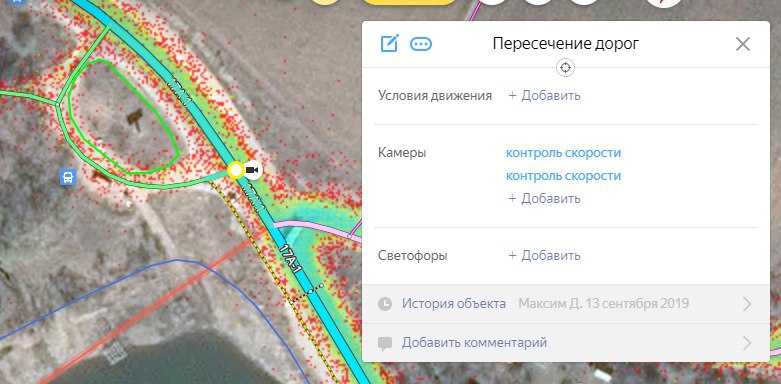Close the Пересечение дорог panel
781x384 pixels.
click(x=743, y=44)
